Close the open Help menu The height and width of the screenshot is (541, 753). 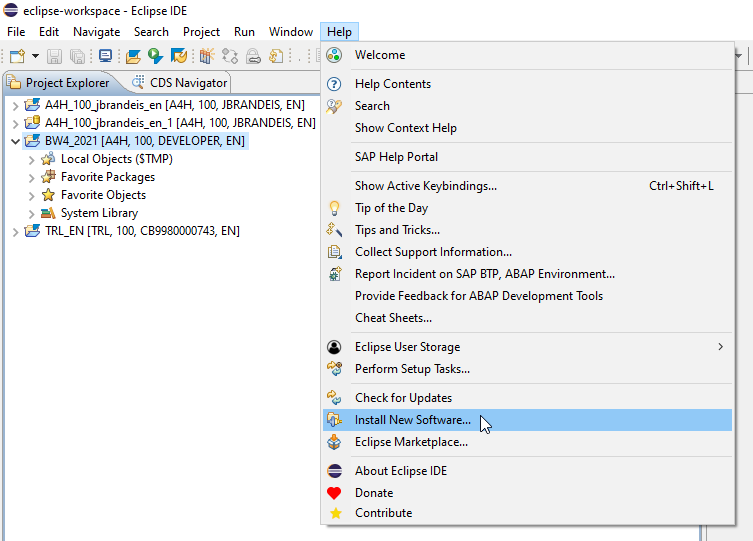tap(340, 32)
